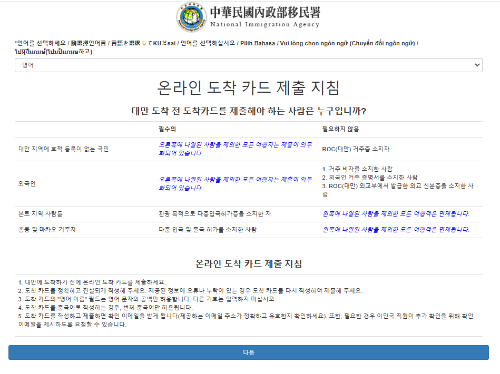Click the multilingual language prompt text above dropdown

pyautogui.click(x=217, y=47)
